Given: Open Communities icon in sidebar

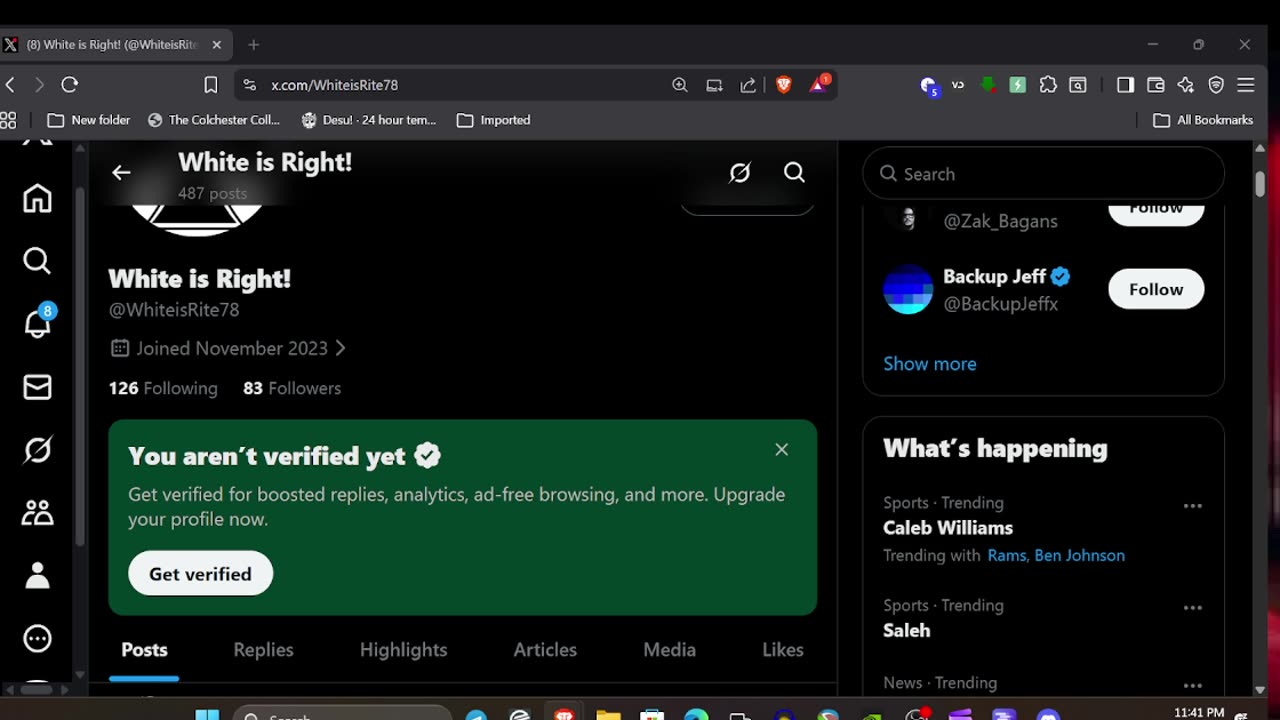Looking at the screenshot, I should (x=37, y=513).
